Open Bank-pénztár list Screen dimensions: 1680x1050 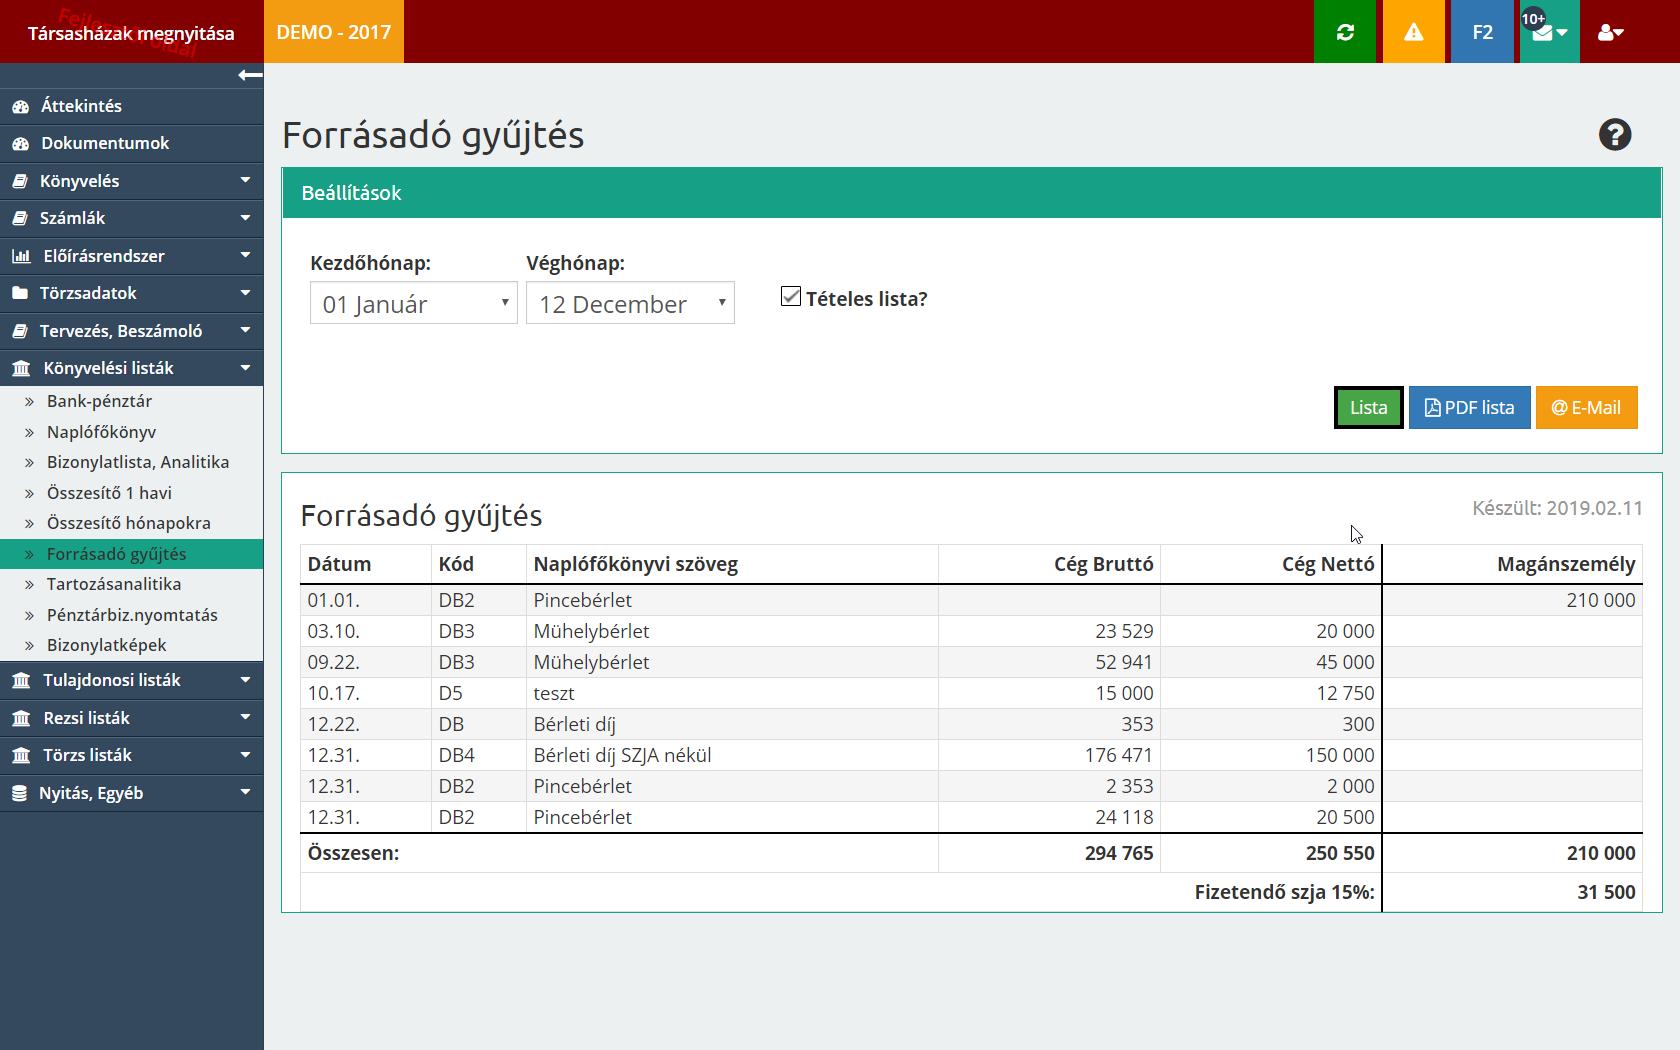tap(99, 401)
